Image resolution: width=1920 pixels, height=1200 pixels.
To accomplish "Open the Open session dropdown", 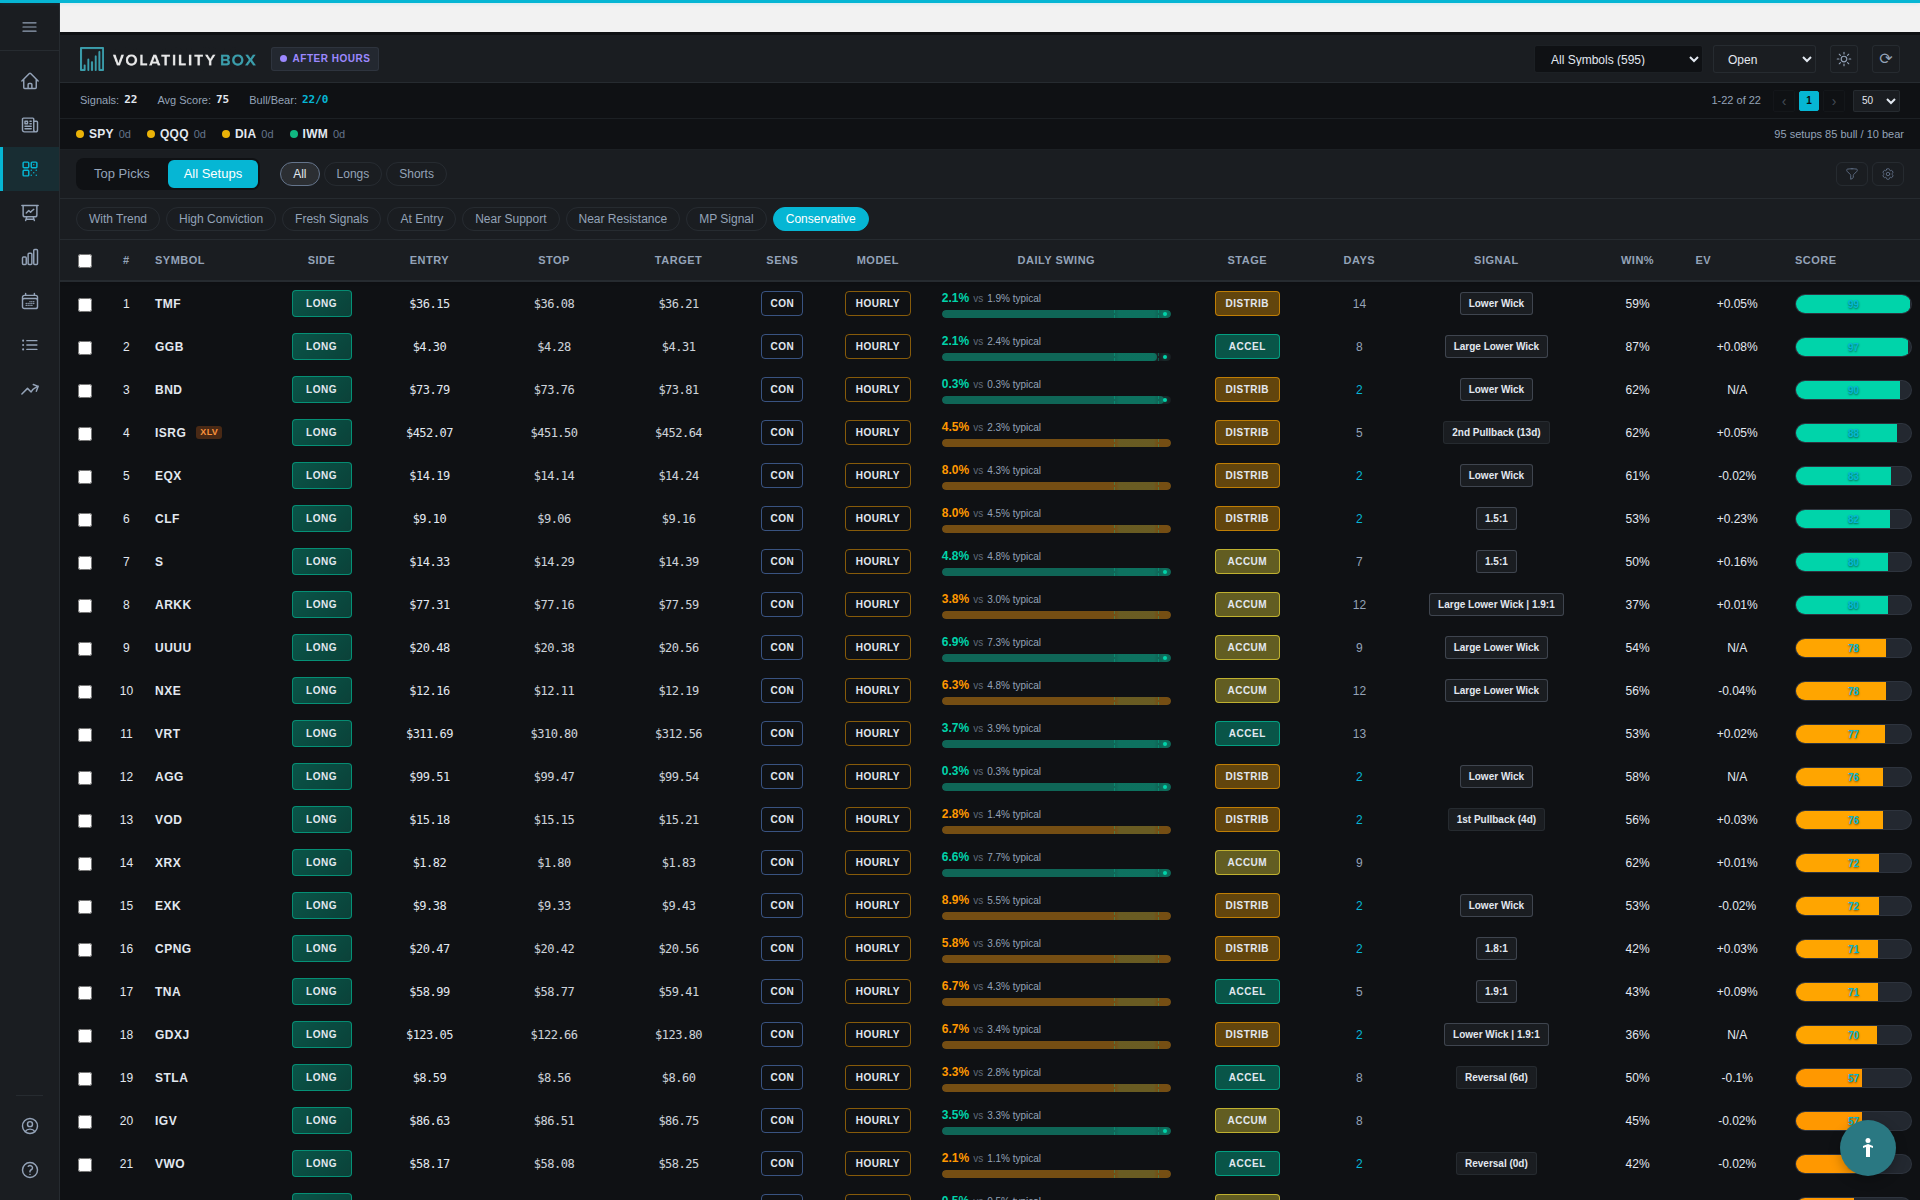I will [1764, 59].
